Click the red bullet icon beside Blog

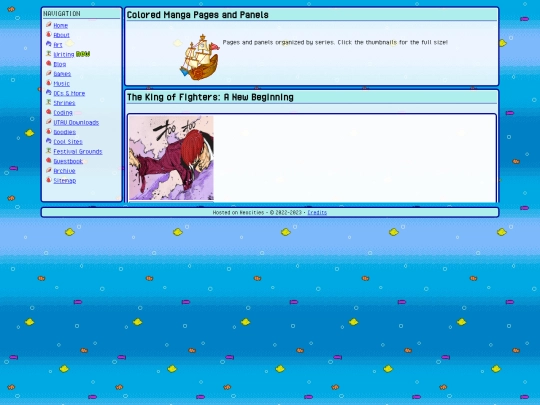49,64
